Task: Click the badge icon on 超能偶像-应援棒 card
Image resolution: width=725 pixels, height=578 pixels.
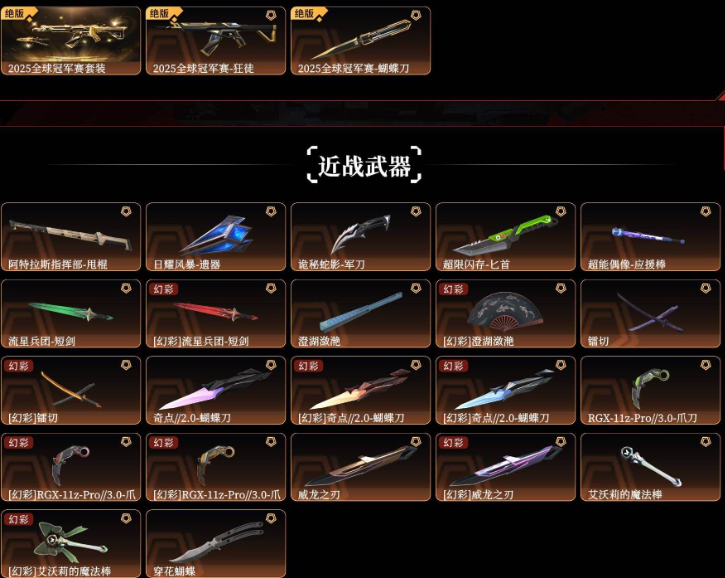Action: pos(706,211)
